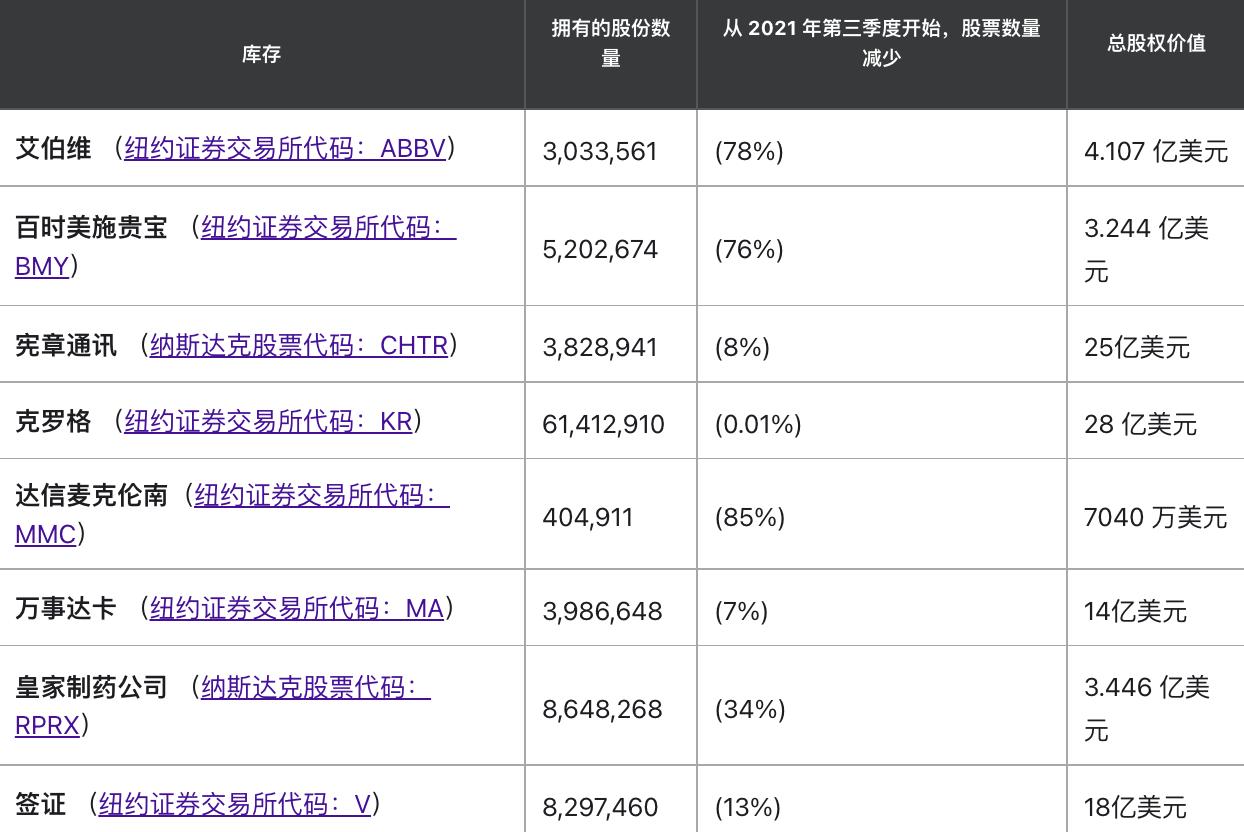Click the share count 3,986,648

602,611
